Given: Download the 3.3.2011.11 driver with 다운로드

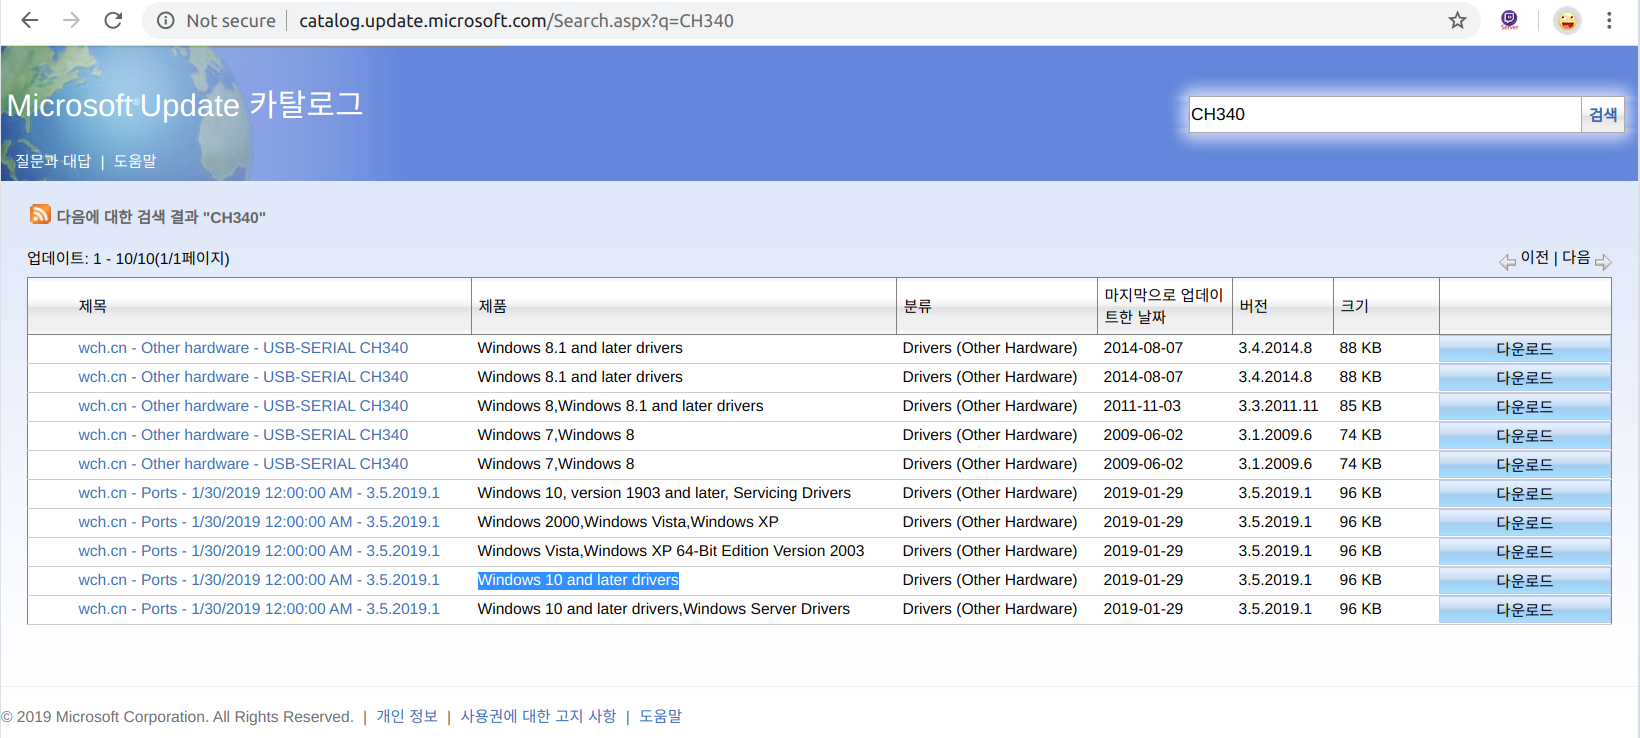Looking at the screenshot, I should click(1525, 407).
